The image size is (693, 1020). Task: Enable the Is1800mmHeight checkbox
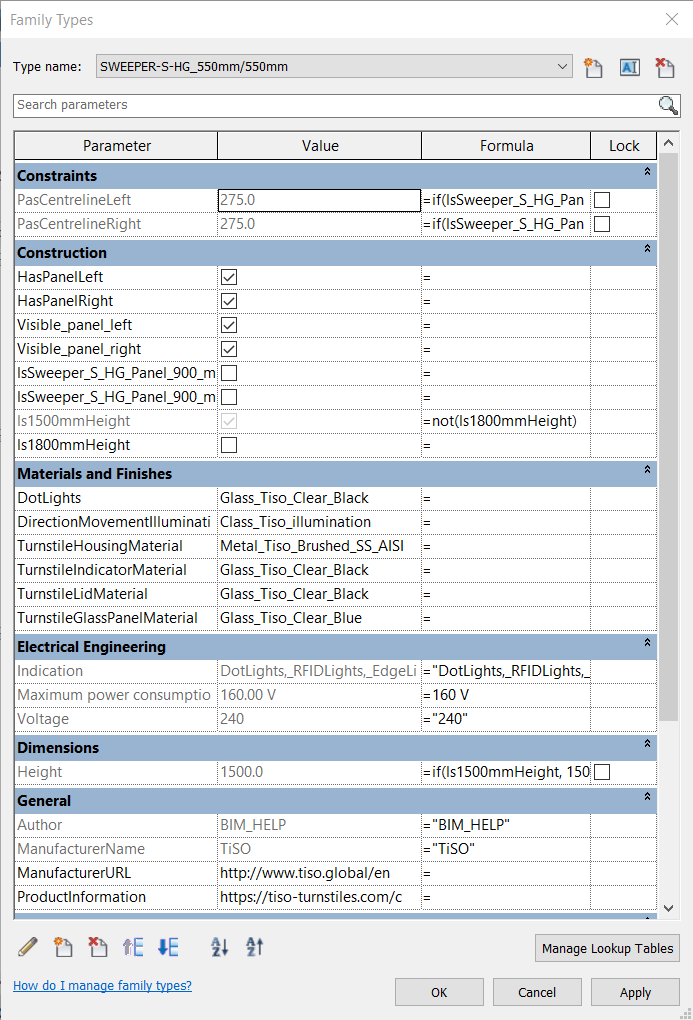[229, 445]
